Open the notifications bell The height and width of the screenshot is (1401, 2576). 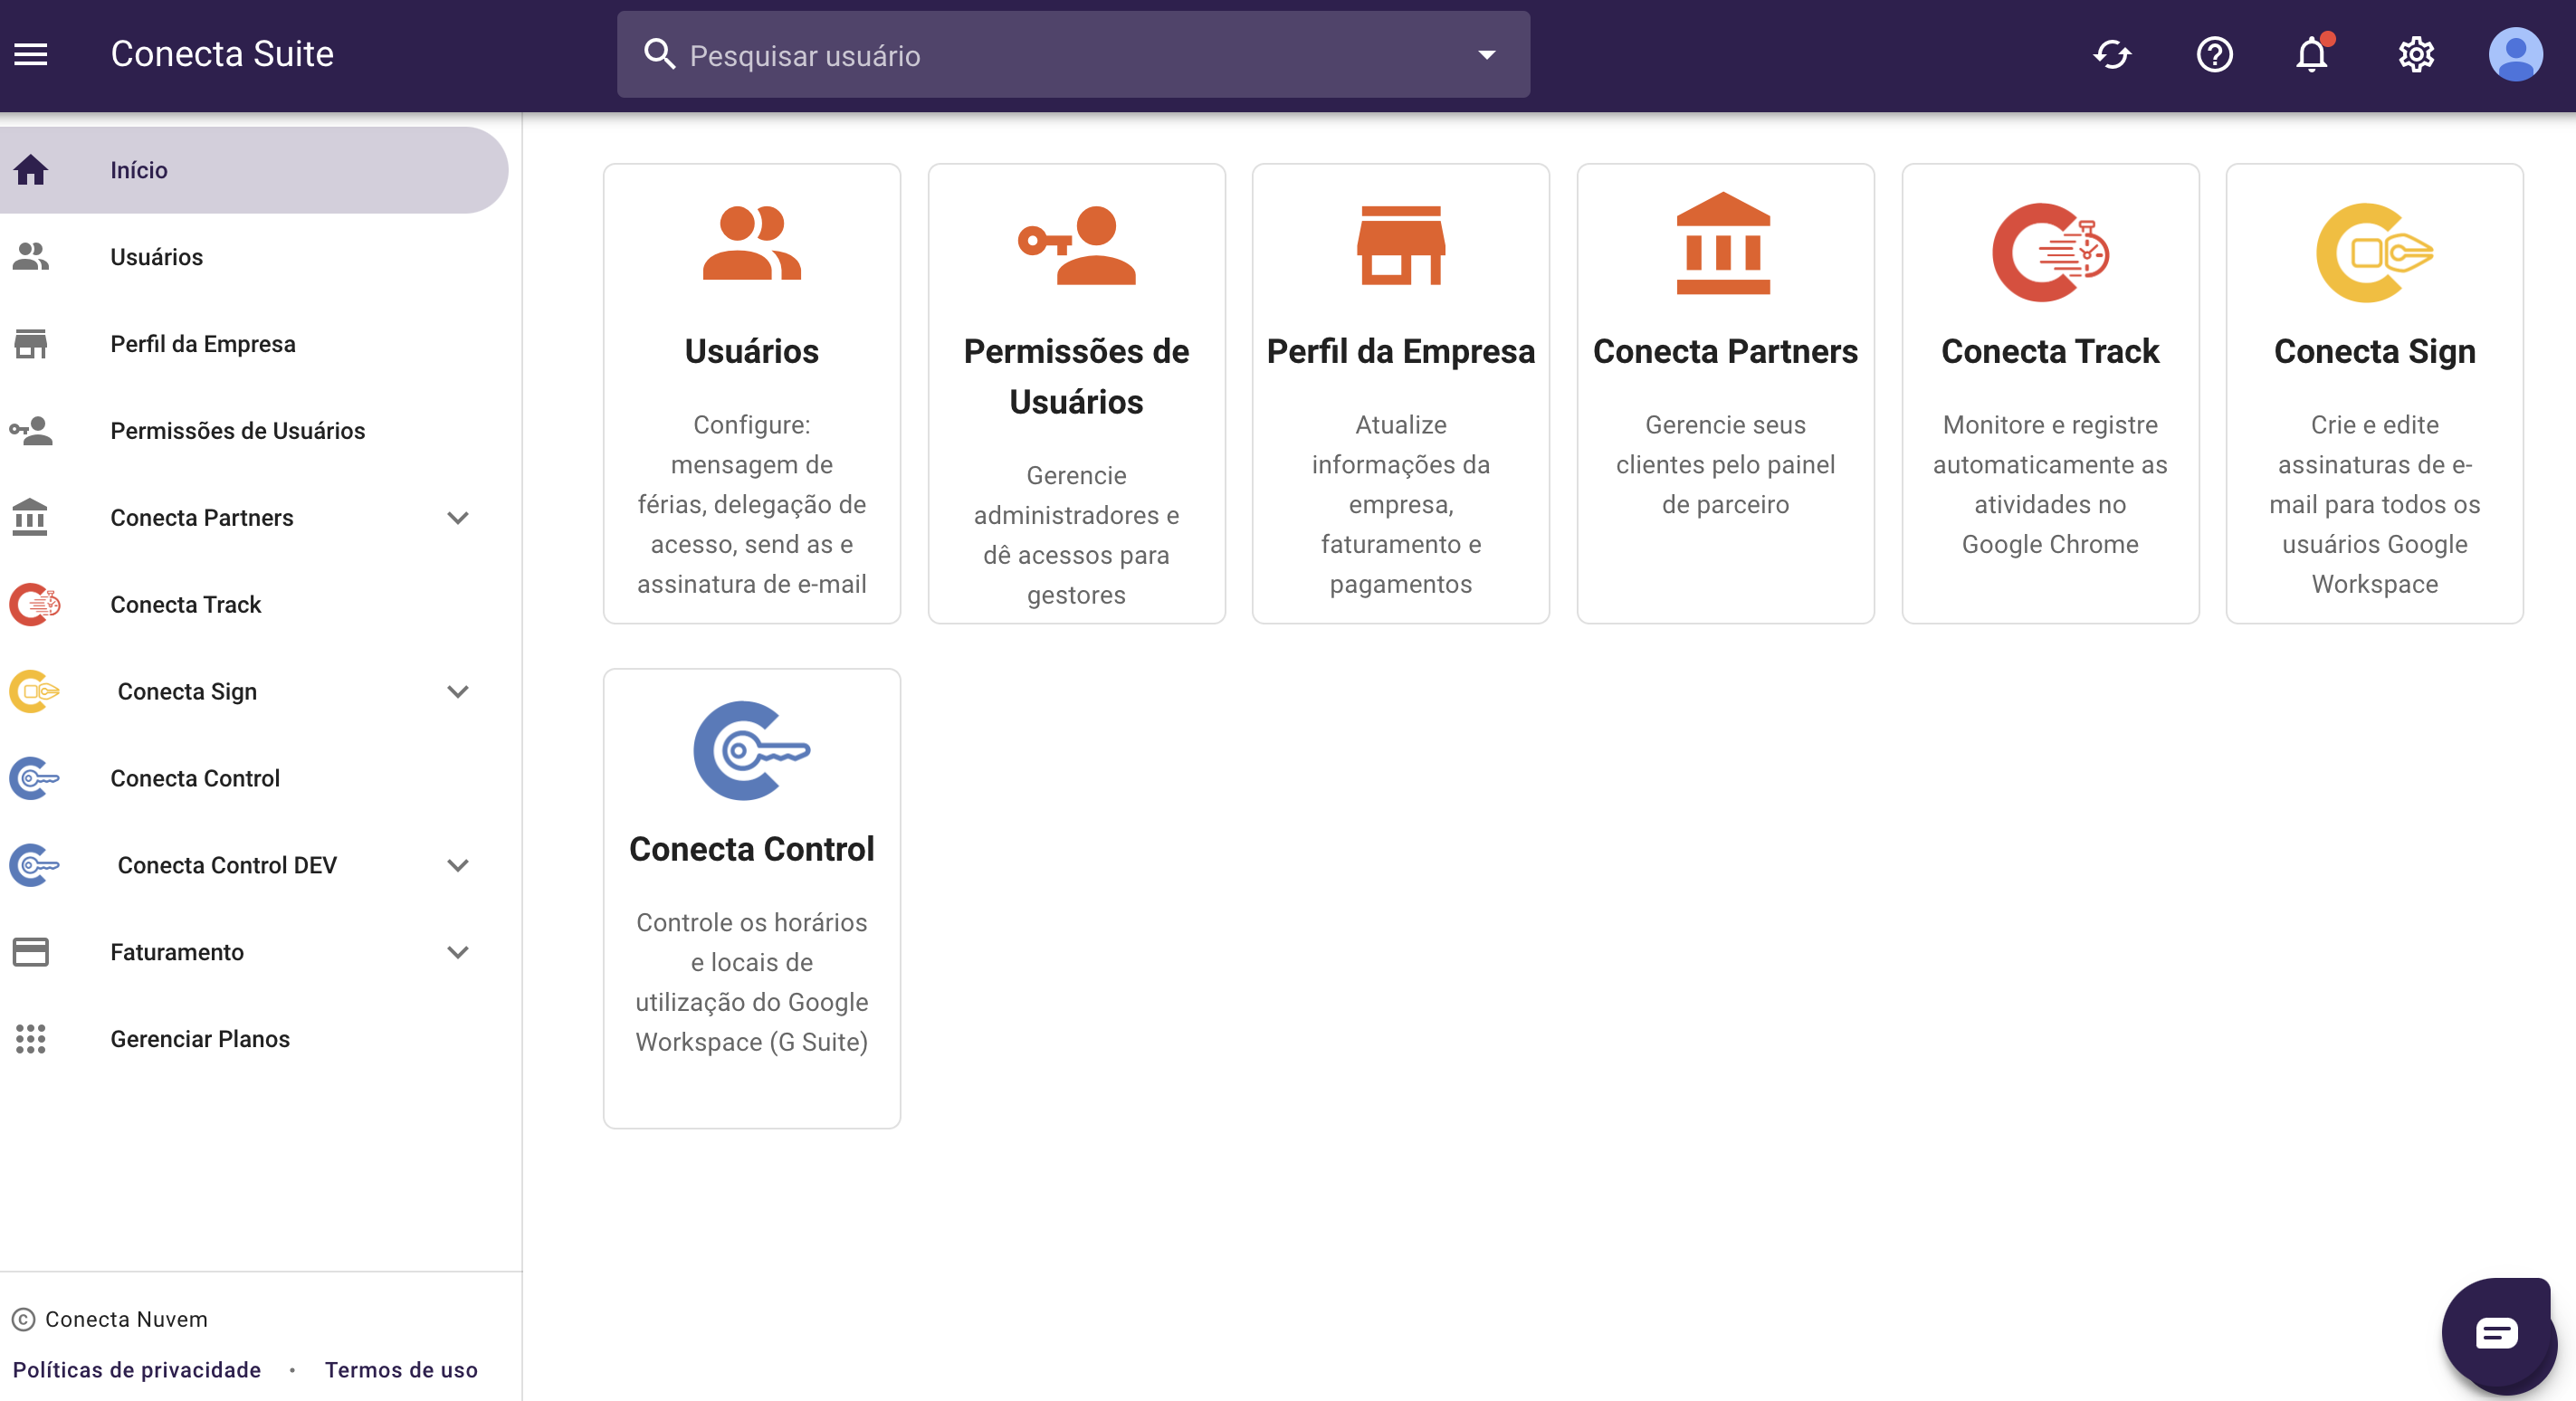click(2312, 54)
